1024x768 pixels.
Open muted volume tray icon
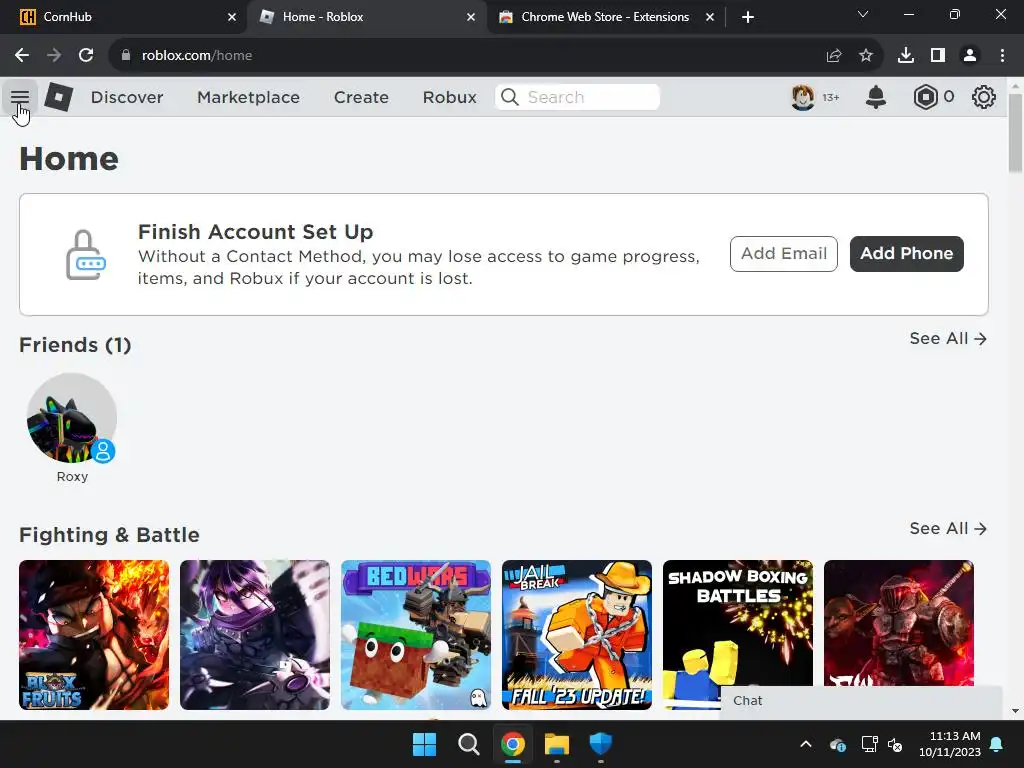(895, 744)
